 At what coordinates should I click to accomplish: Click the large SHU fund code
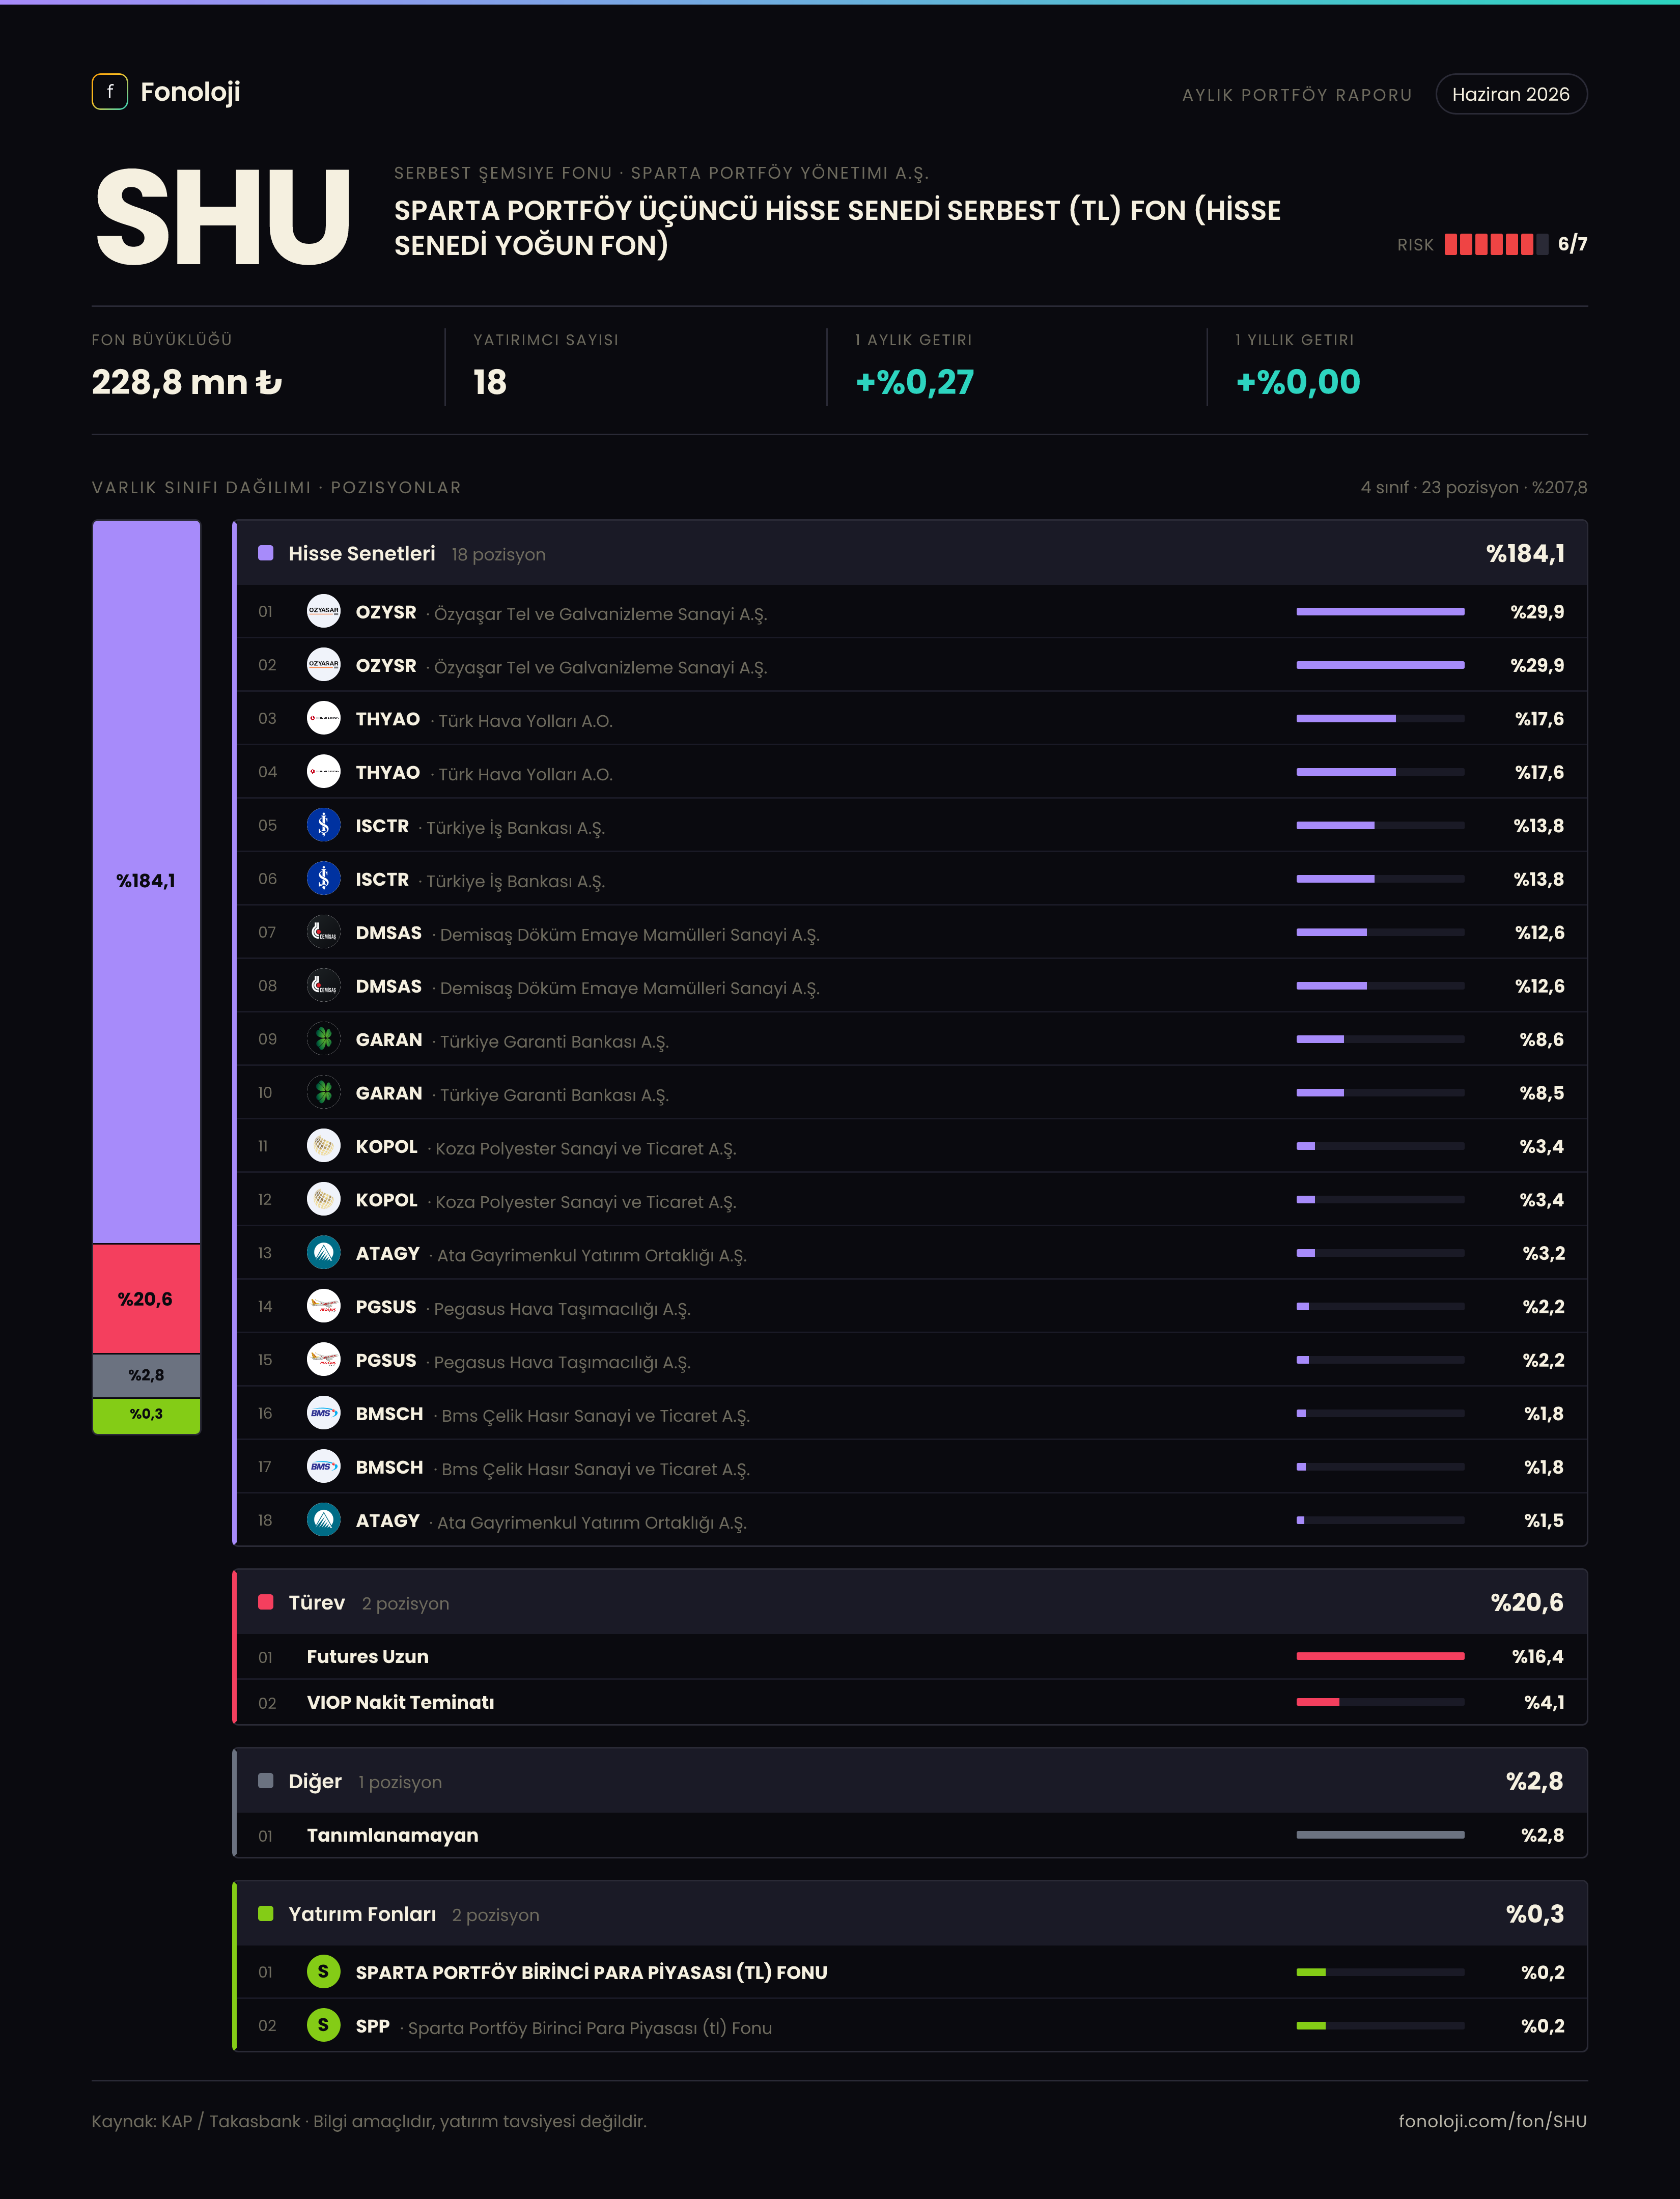[x=222, y=218]
